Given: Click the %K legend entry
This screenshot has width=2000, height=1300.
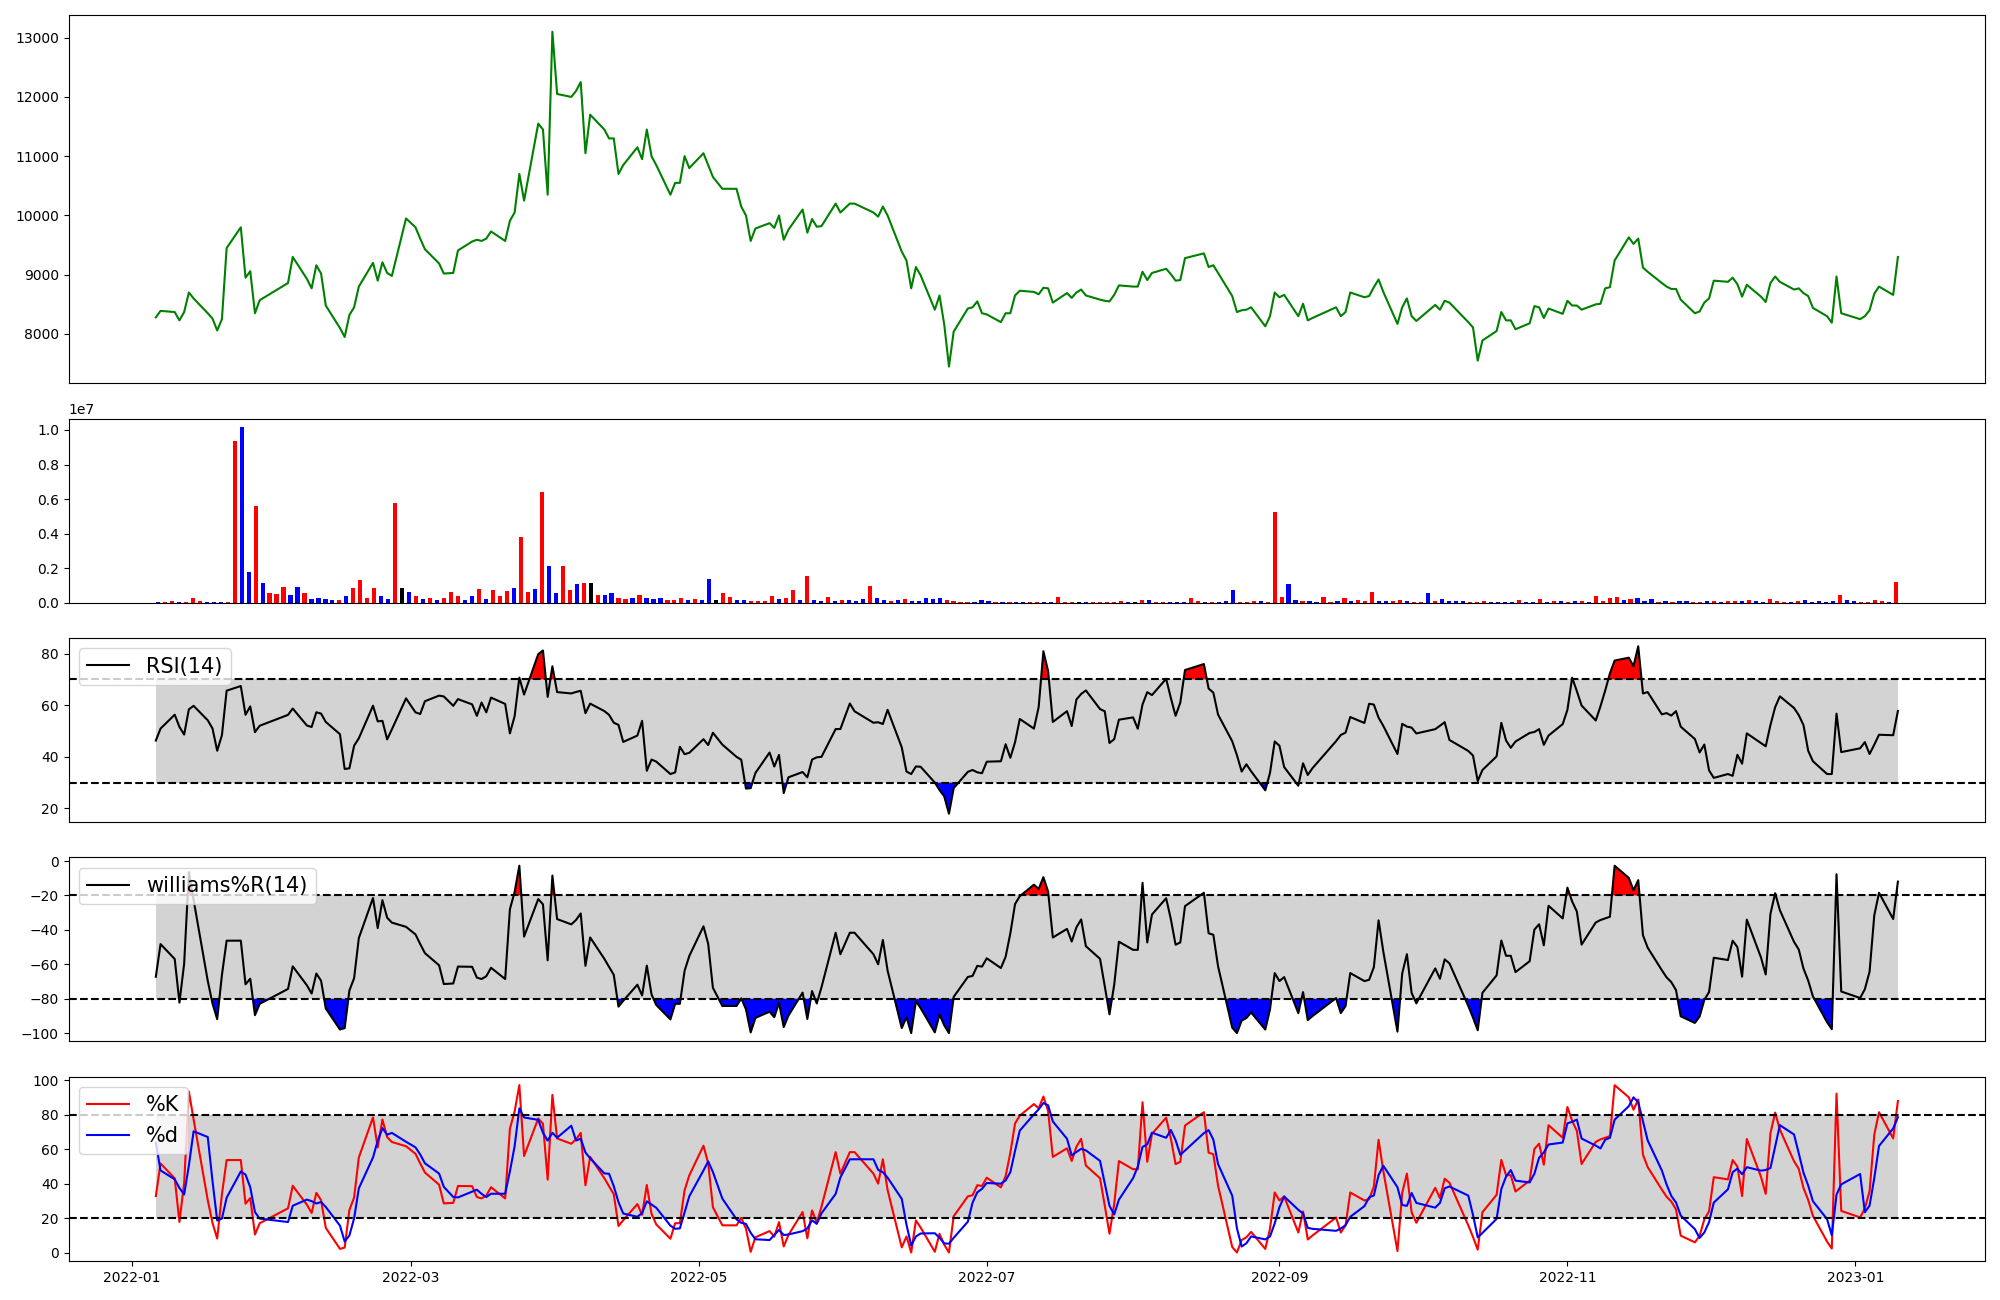Looking at the screenshot, I should pyautogui.click(x=162, y=1104).
